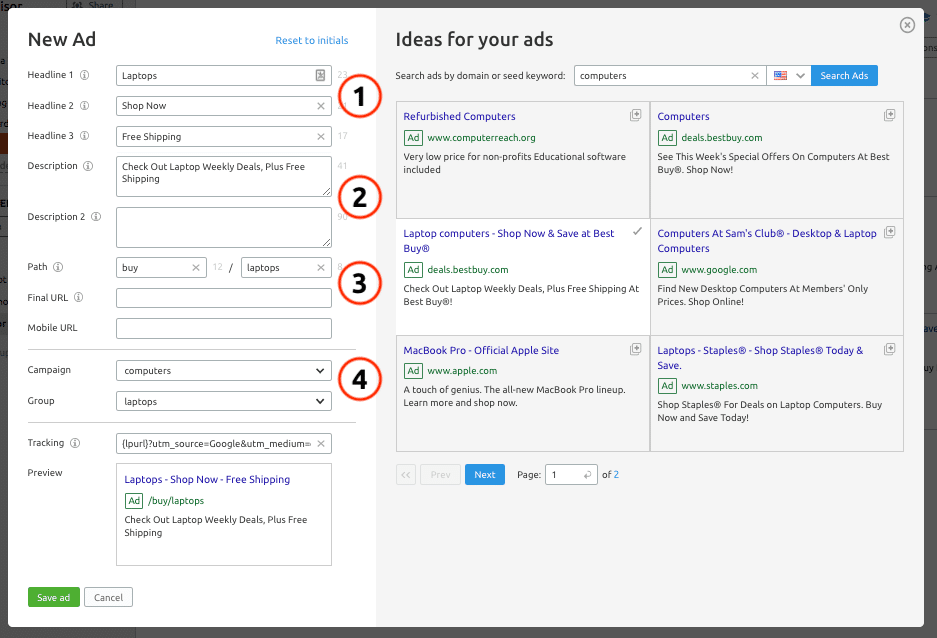Screen dimensions: 937x638
Task: Click the Reset to initials link
Action: point(312,41)
